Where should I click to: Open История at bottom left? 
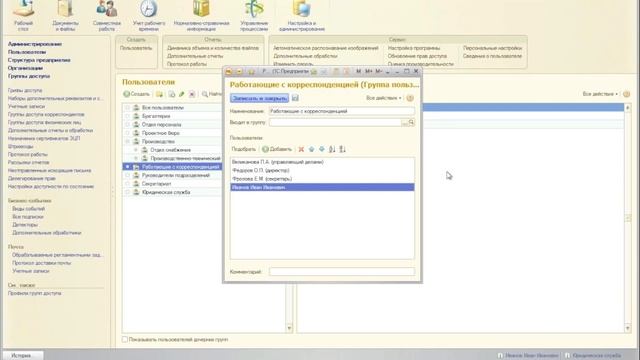(x=21, y=356)
